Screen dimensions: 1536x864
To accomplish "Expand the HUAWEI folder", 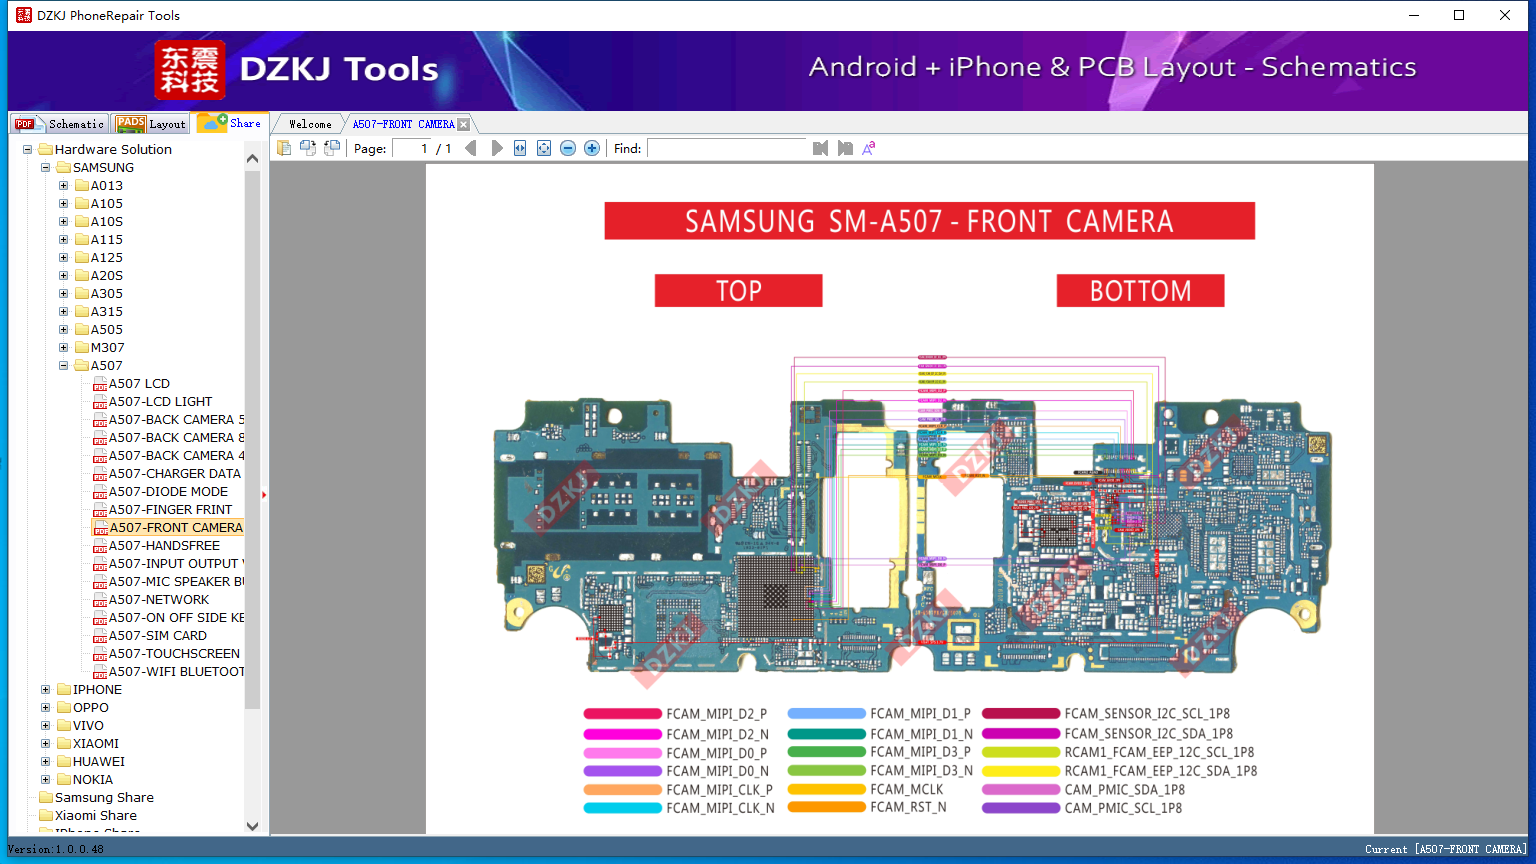I will (46, 761).
